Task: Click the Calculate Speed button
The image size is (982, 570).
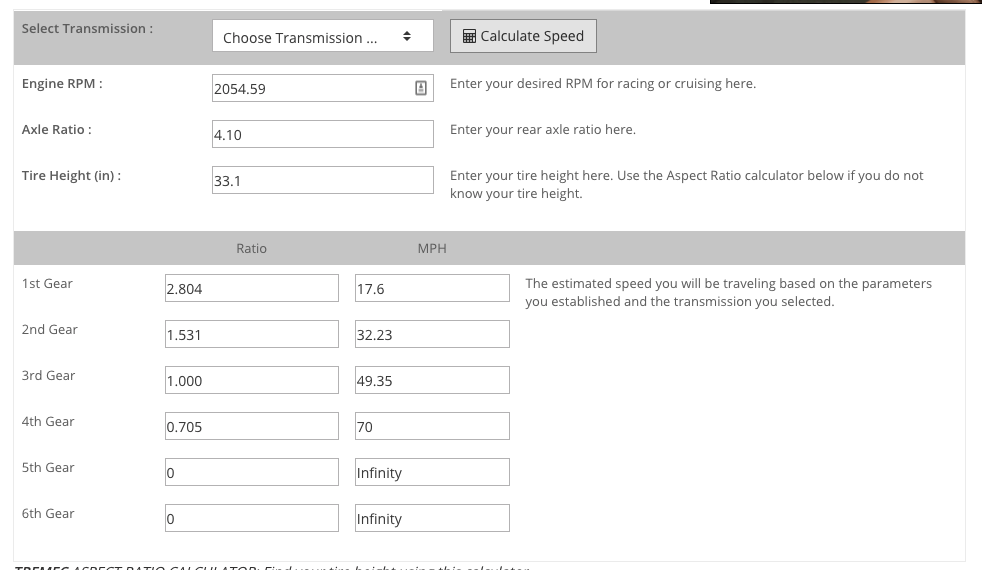Action: [523, 36]
